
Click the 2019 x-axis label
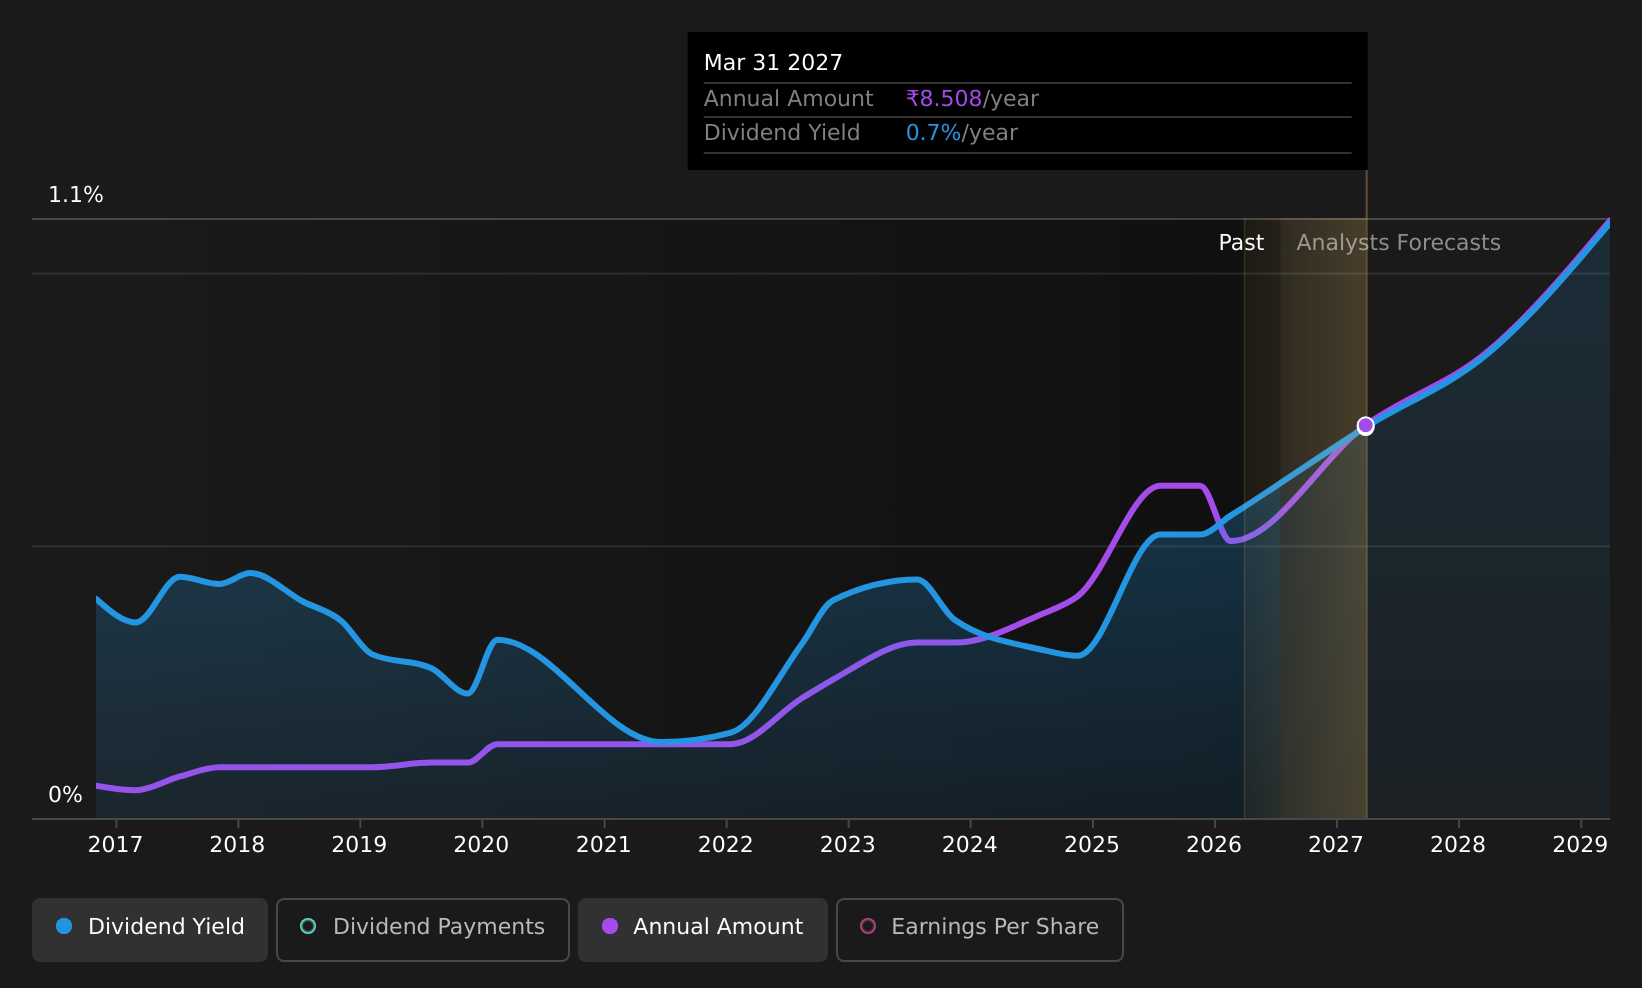(x=359, y=845)
